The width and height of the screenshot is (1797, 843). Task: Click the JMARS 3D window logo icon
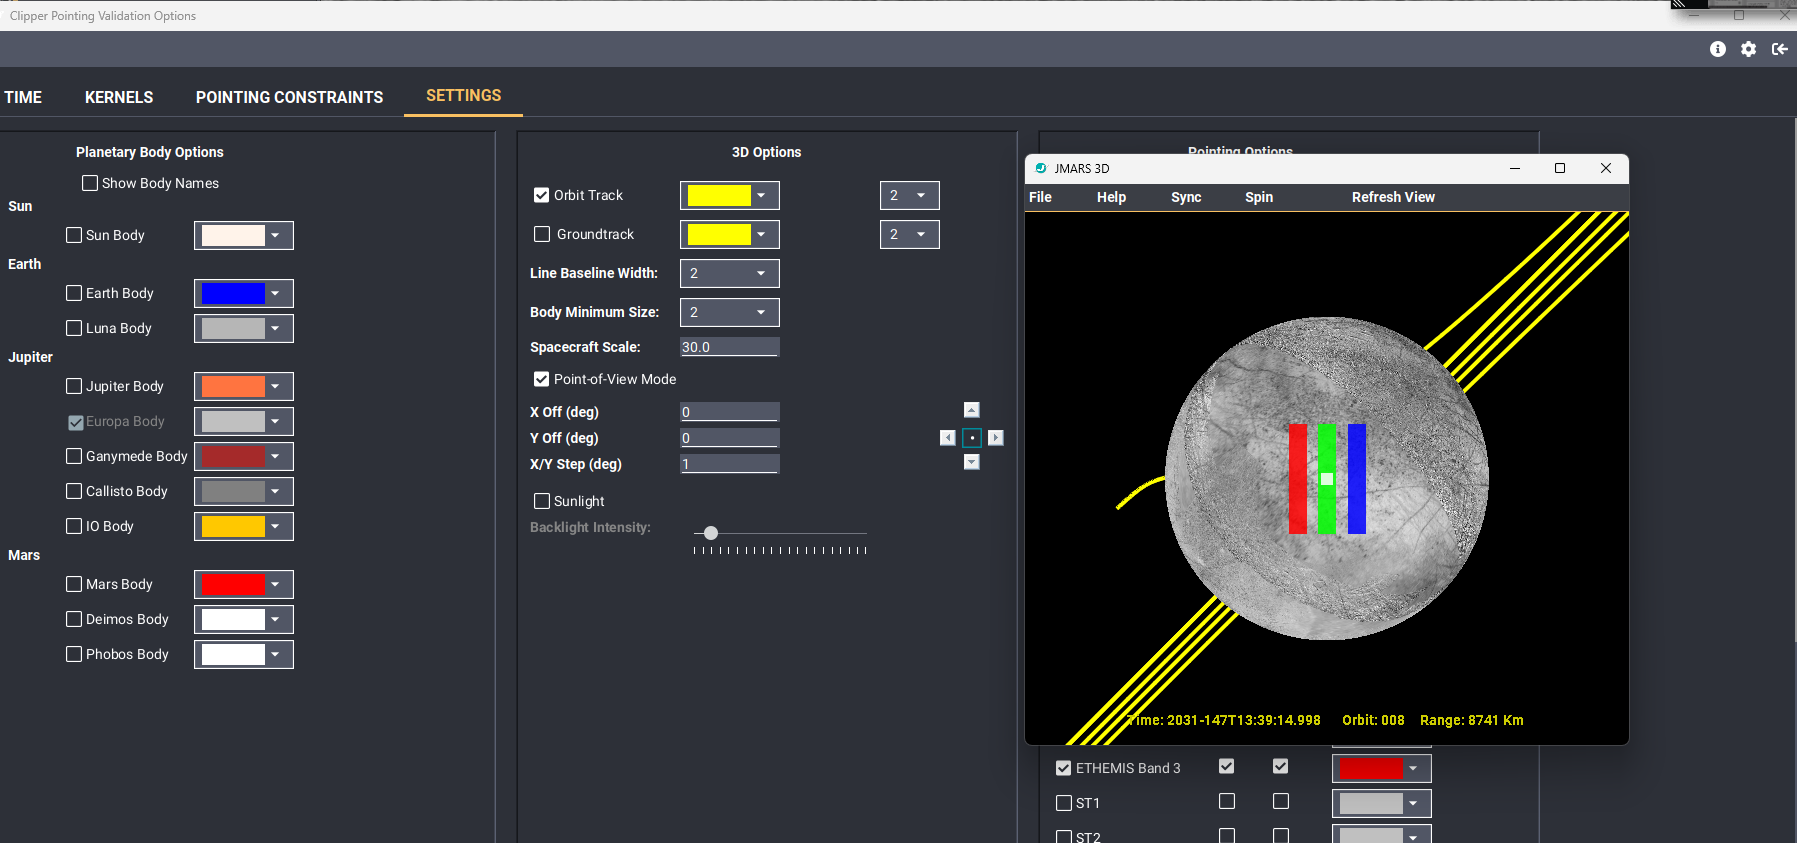1041,168
